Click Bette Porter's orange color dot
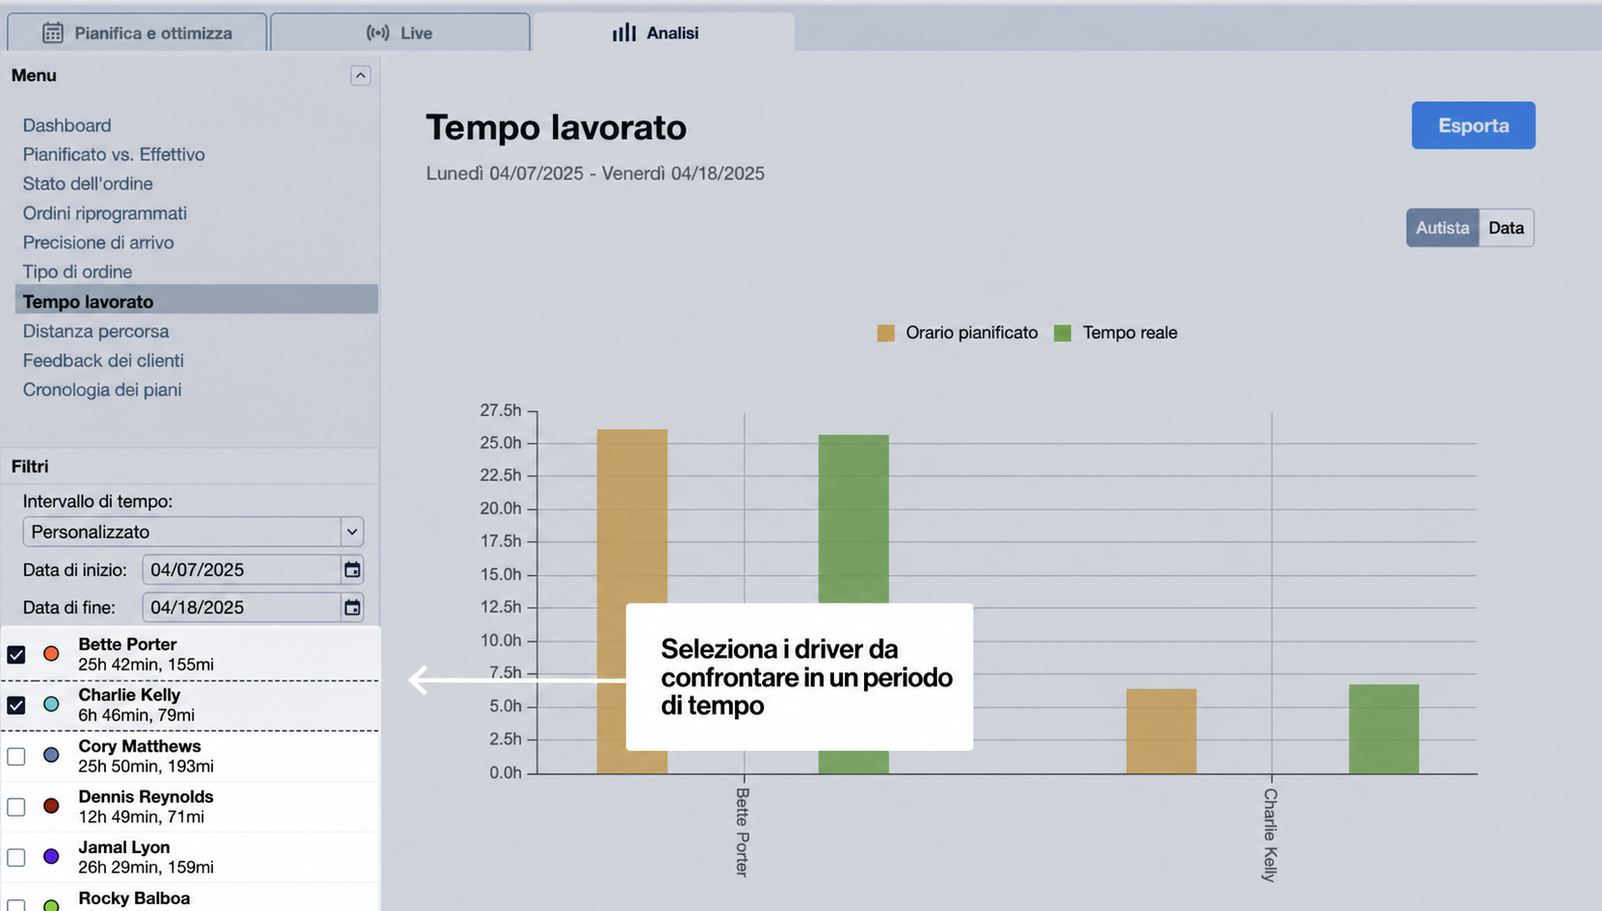 51,654
